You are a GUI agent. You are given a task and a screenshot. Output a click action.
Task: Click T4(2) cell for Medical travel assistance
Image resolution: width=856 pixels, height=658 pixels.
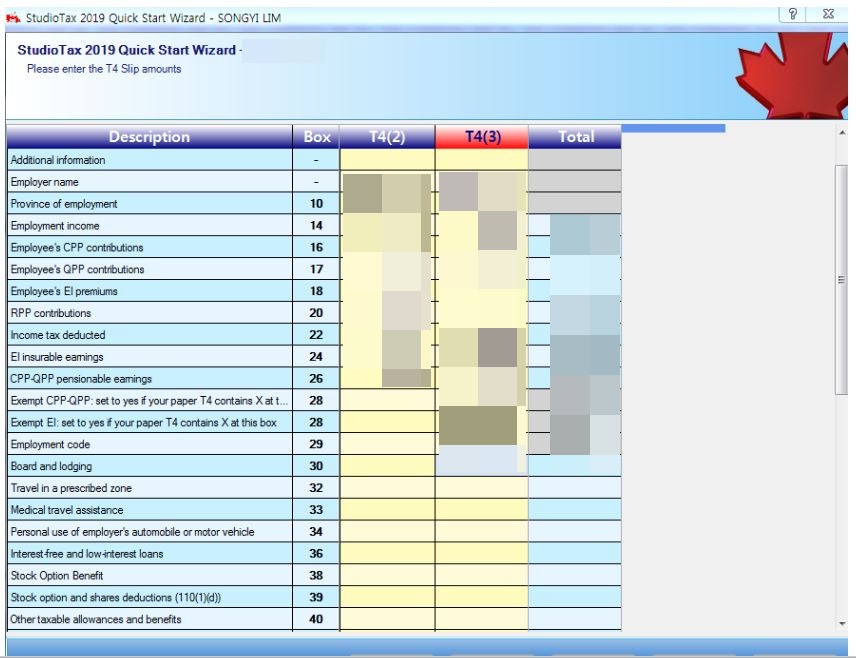pyautogui.click(x=387, y=509)
